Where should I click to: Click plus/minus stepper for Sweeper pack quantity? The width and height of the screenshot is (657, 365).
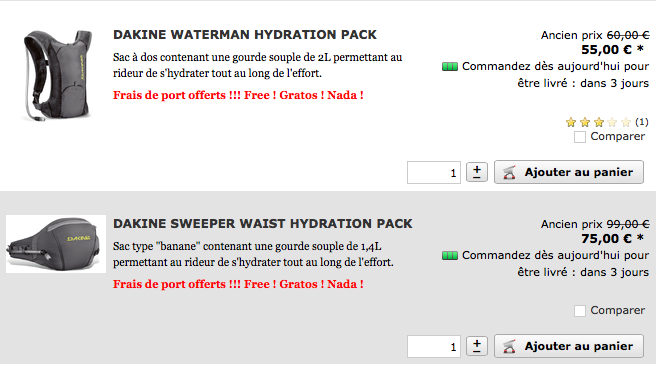tap(477, 346)
